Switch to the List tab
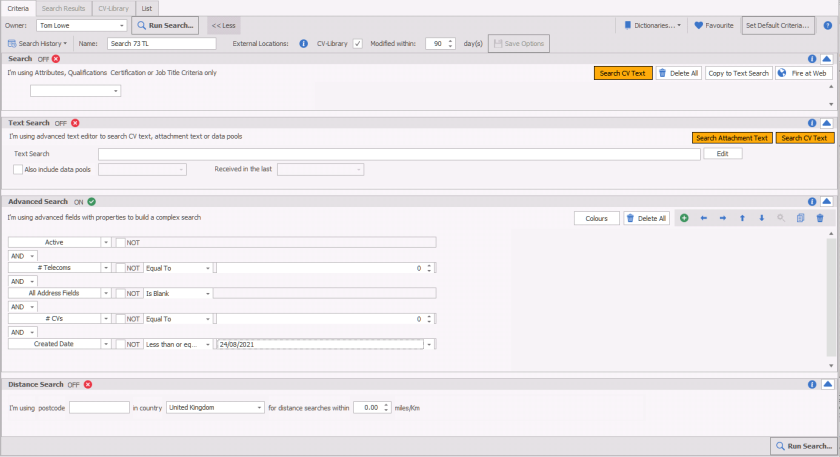This screenshot has height=457, width=840. [x=146, y=7]
